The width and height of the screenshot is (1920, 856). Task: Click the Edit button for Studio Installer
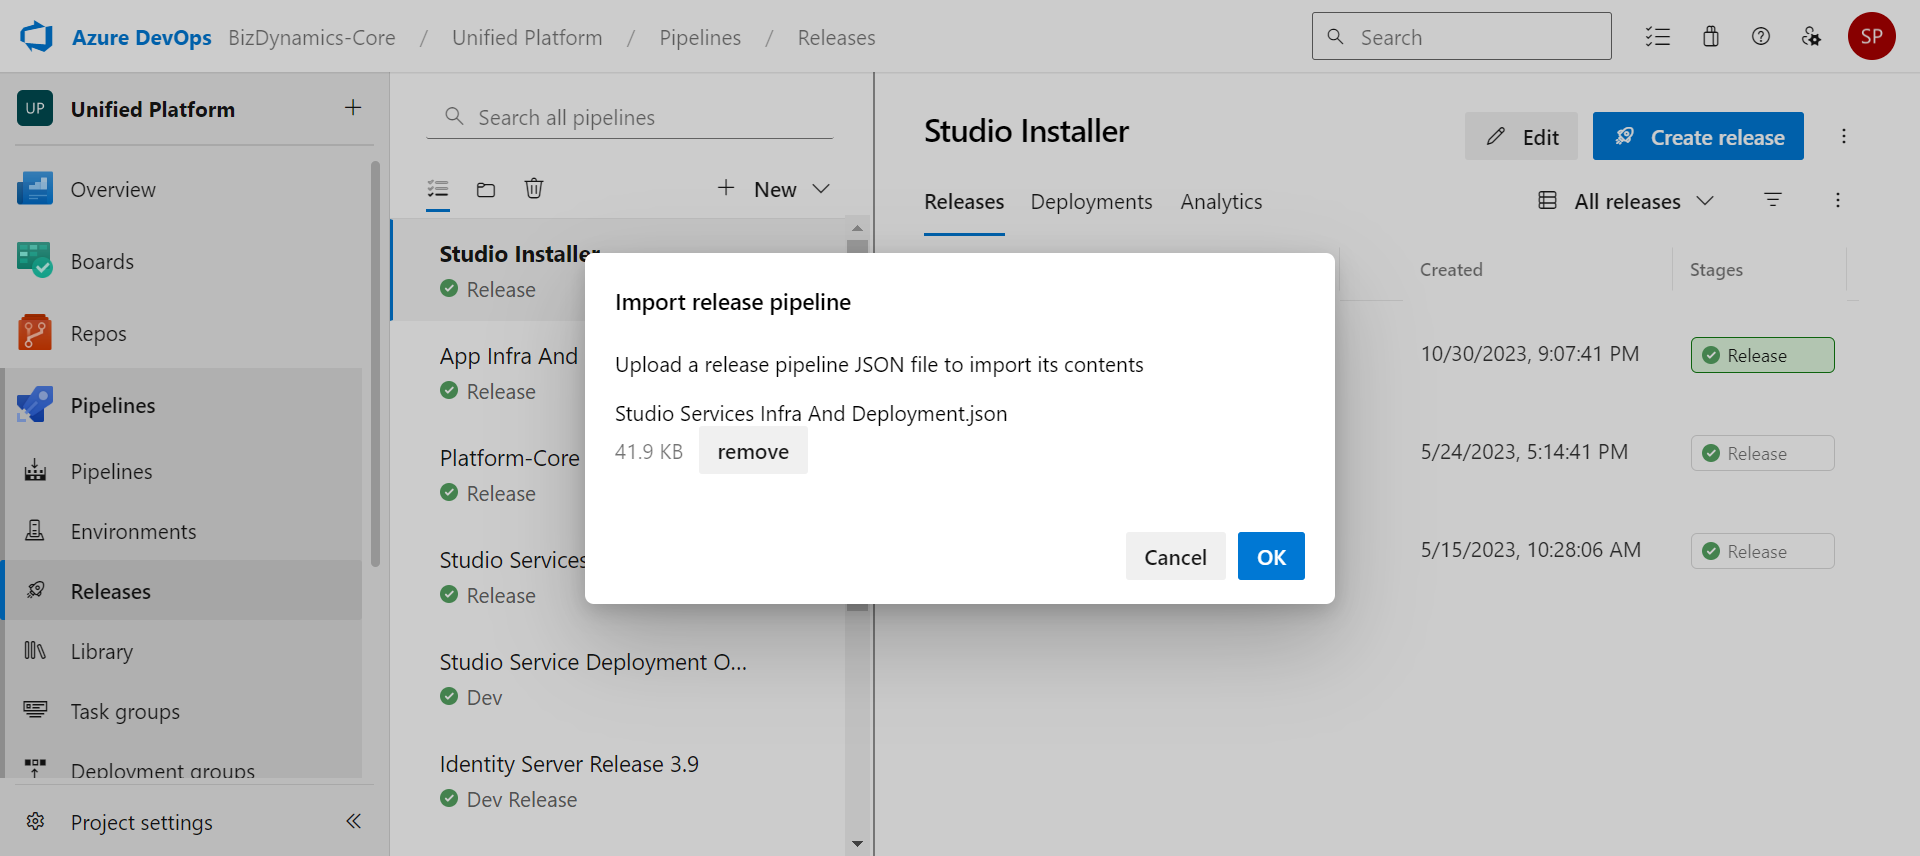[x=1521, y=136]
